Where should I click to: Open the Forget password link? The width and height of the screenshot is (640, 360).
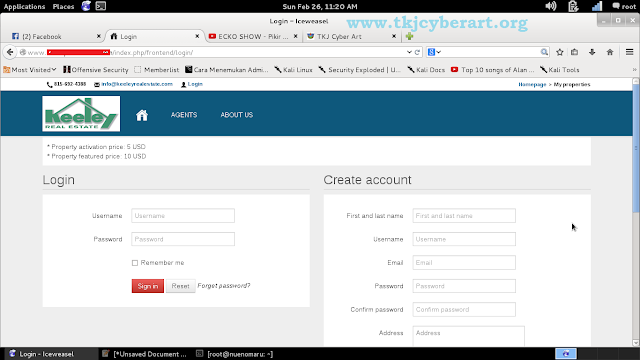224,286
